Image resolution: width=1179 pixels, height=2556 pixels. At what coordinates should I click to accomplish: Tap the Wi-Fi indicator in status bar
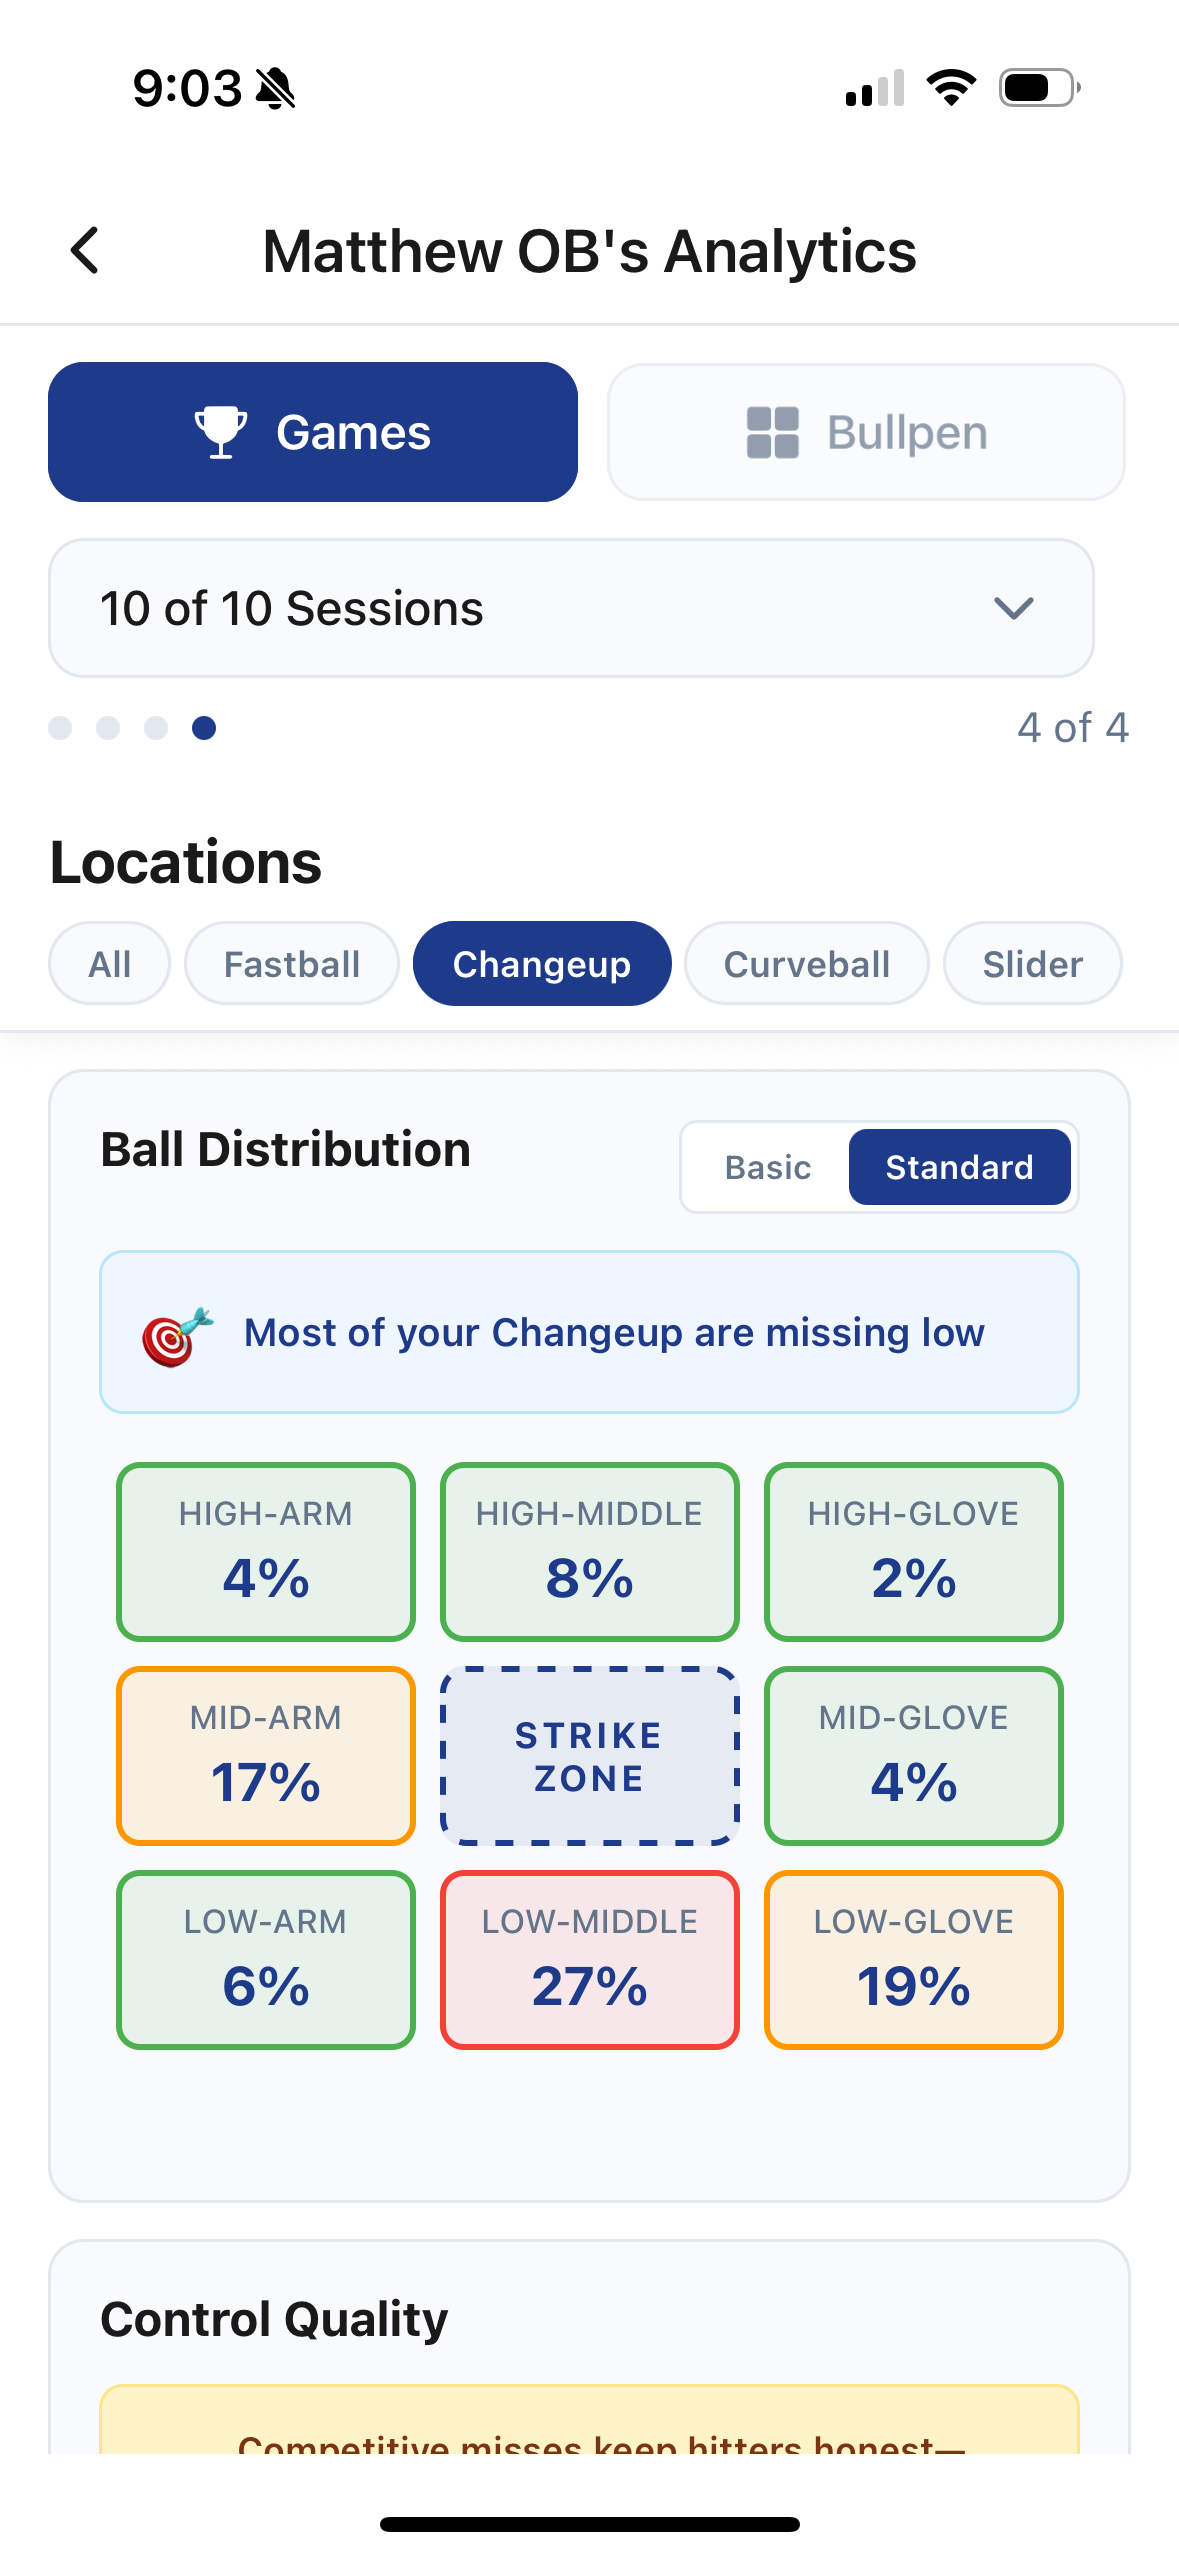[950, 88]
